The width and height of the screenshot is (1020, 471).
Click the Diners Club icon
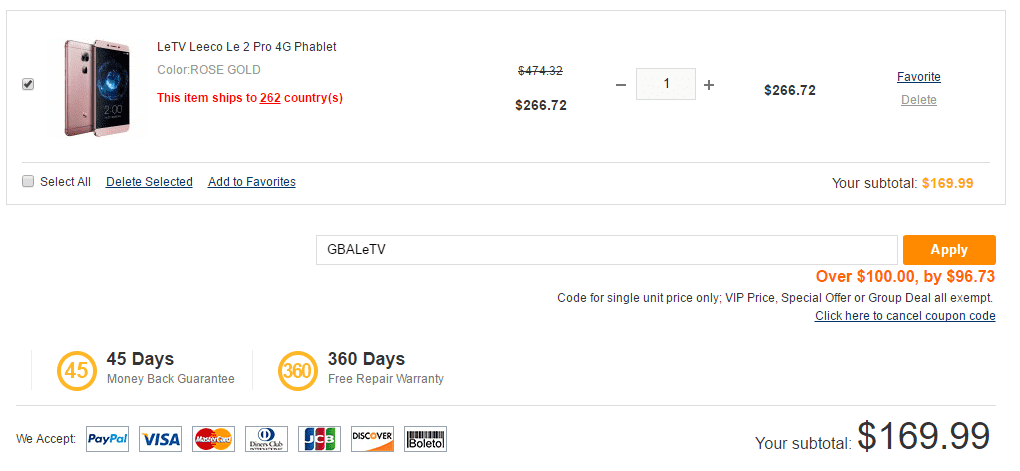(266, 438)
